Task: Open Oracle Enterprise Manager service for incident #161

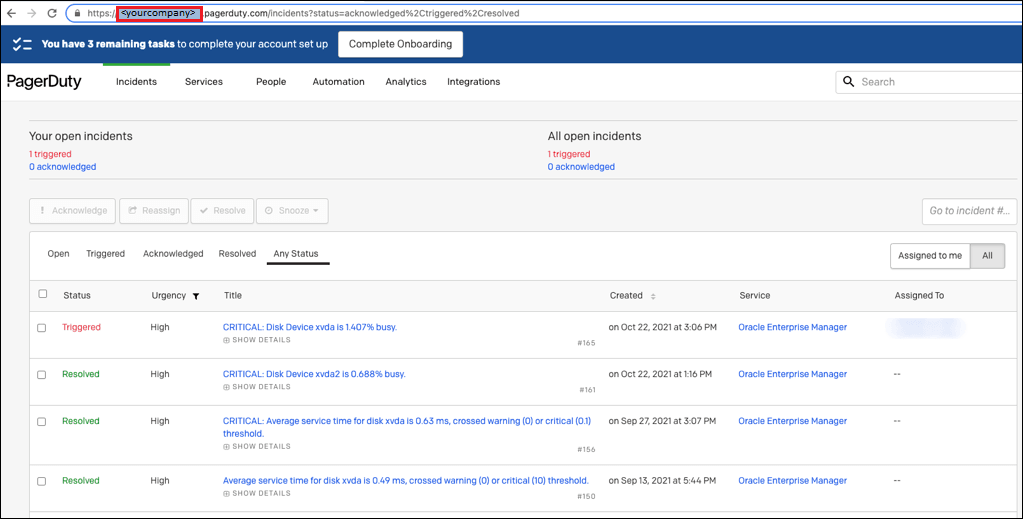Action: 793,374
